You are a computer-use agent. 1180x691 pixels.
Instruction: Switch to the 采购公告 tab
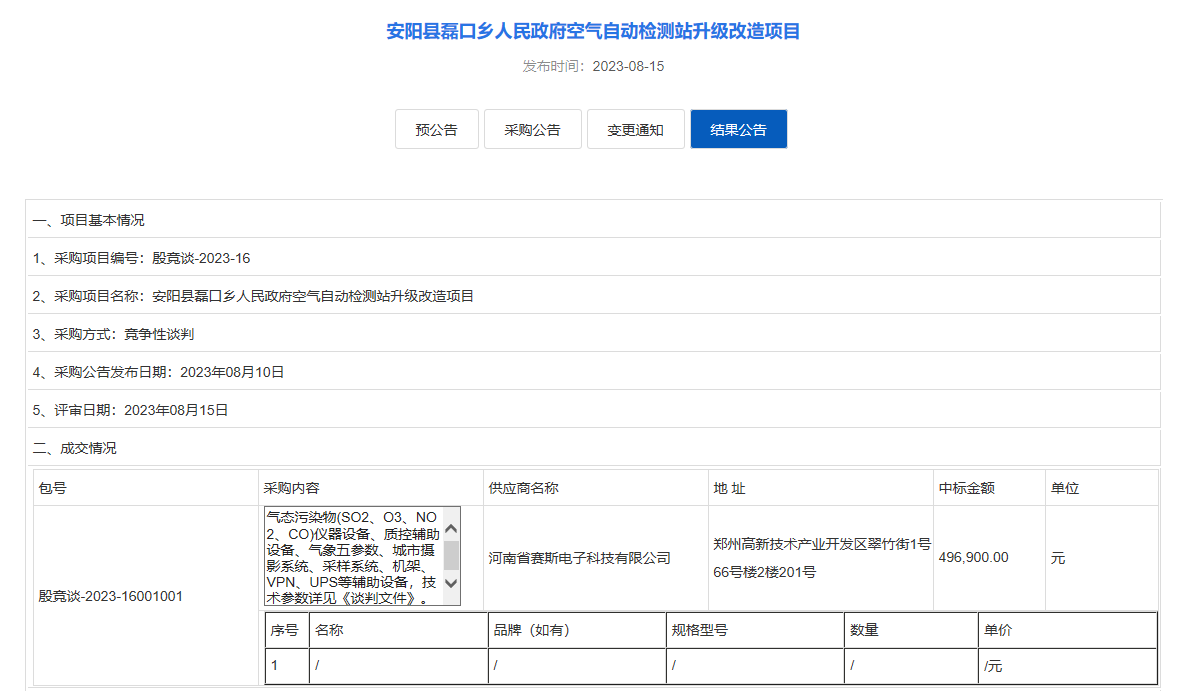click(532, 129)
